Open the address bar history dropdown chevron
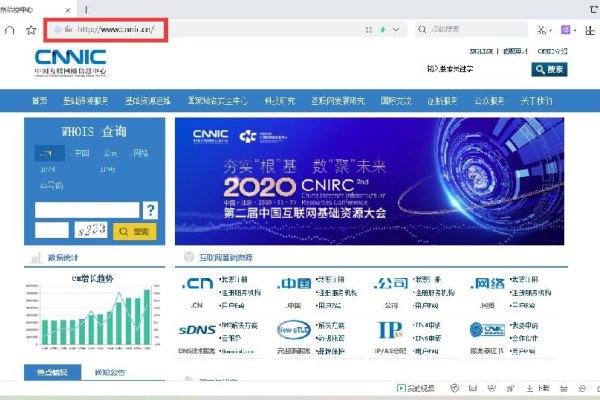600x400 pixels. click(x=396, y=29)
